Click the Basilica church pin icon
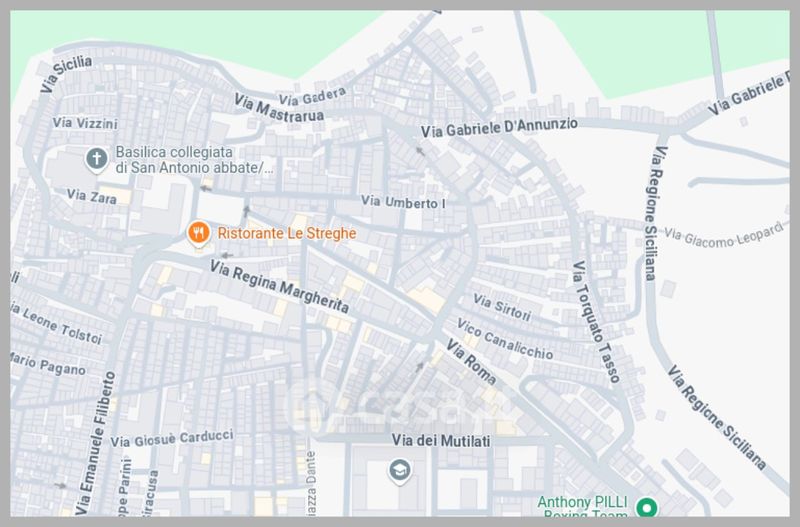This screenshot has height=527, width=800. pos(96,159)
